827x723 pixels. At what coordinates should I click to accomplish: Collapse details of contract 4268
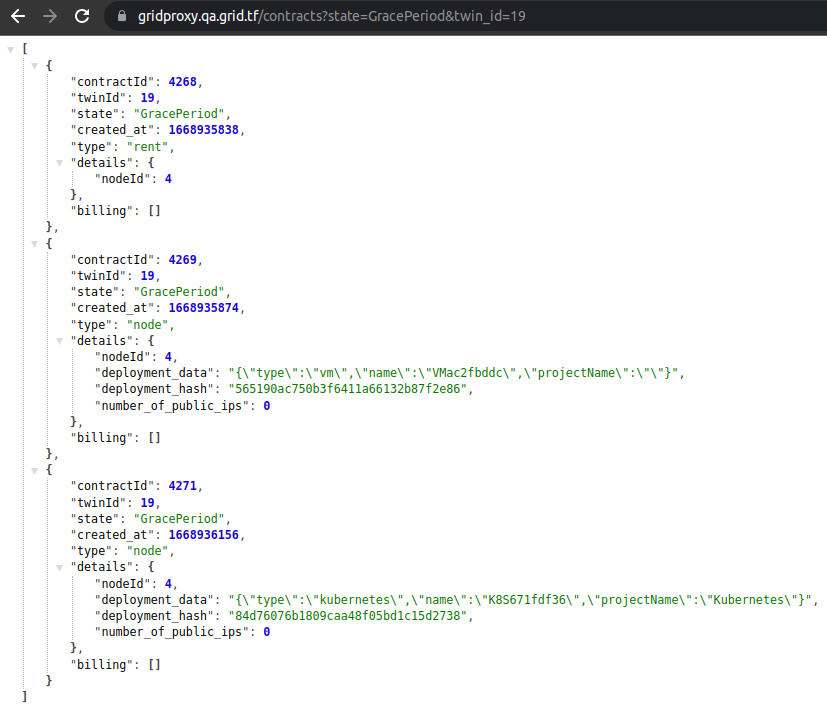click(x=60, y=162)
